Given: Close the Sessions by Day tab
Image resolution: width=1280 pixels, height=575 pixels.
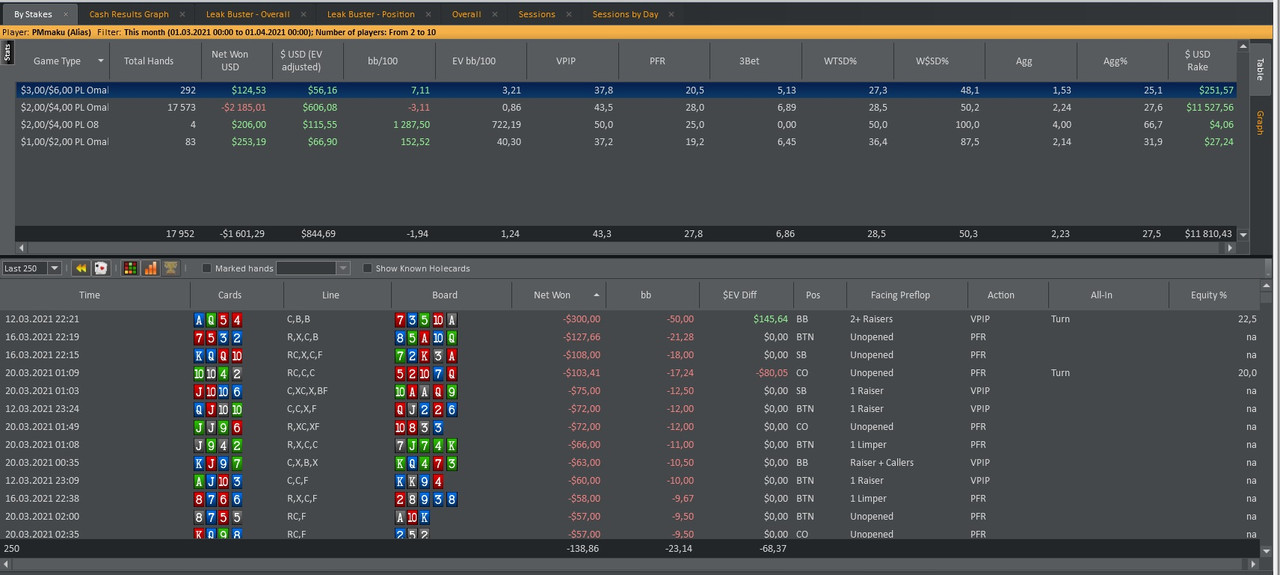Looking at the screenshot, I should (x=668, y=15).
